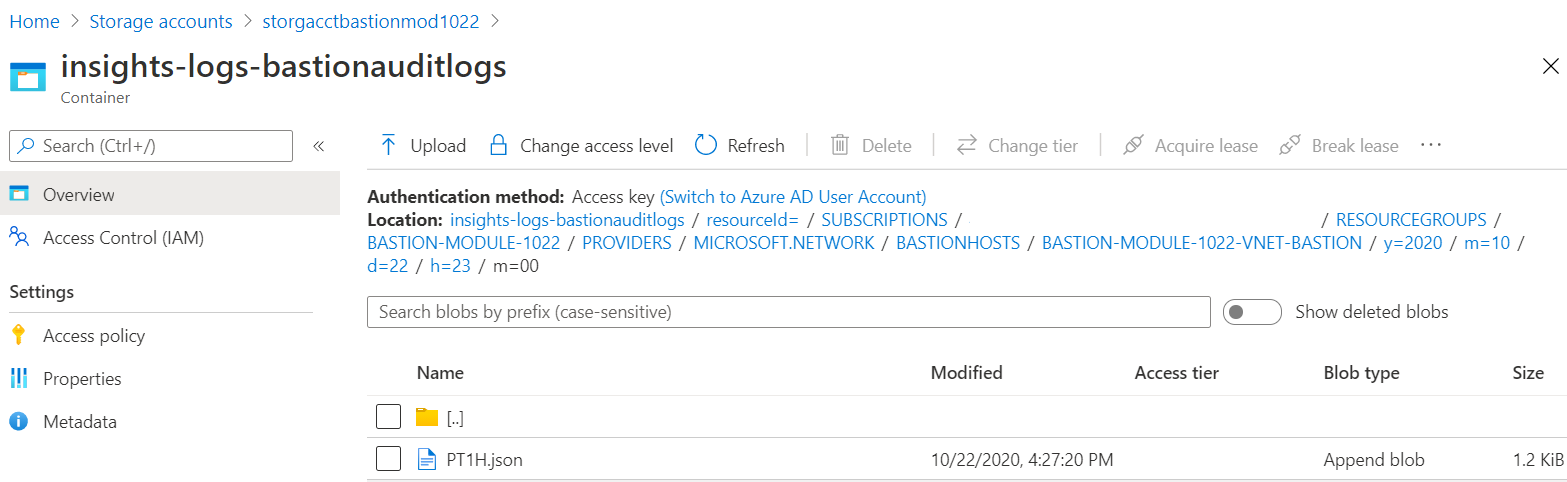Open the y=2020 path link
This screenshot has width=1567, height=482.
click(1413, 243)
